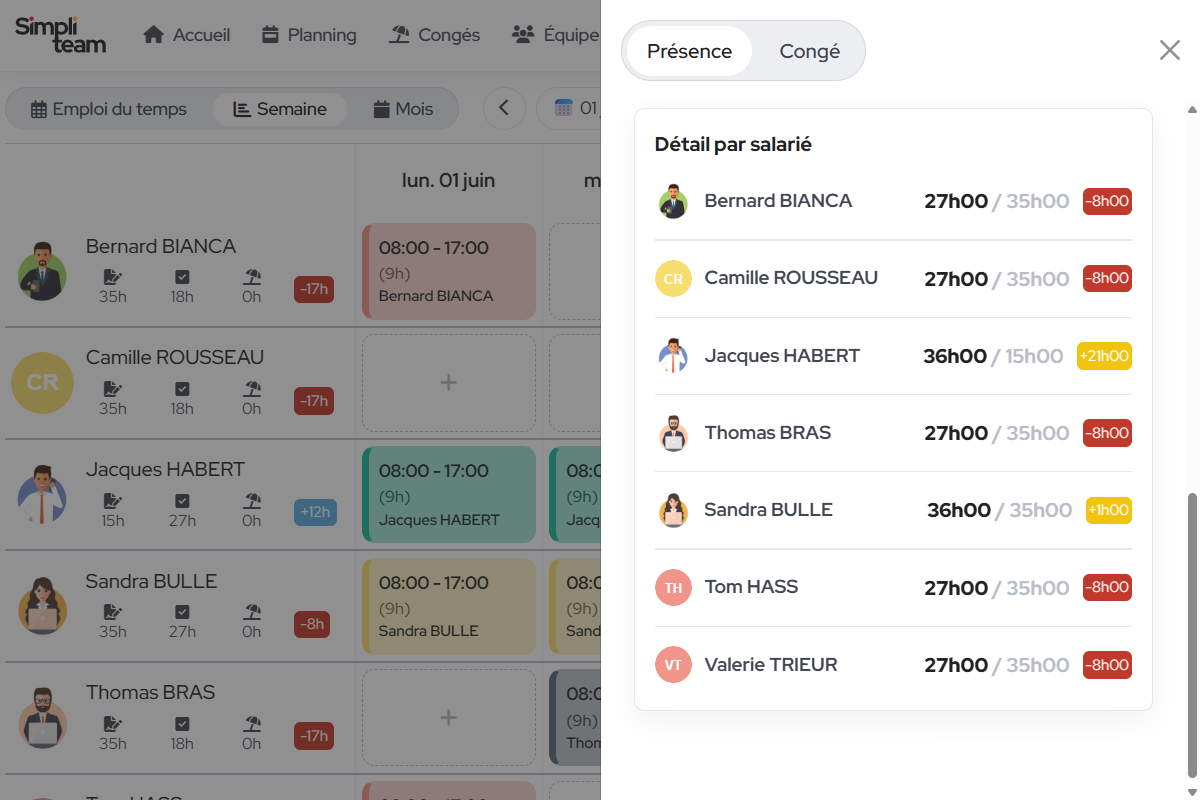Click Jacques HABERT 36h00 hours value
Viewport: 1200px width, 800px height.
pyautogui.click(x=955, y=356)
